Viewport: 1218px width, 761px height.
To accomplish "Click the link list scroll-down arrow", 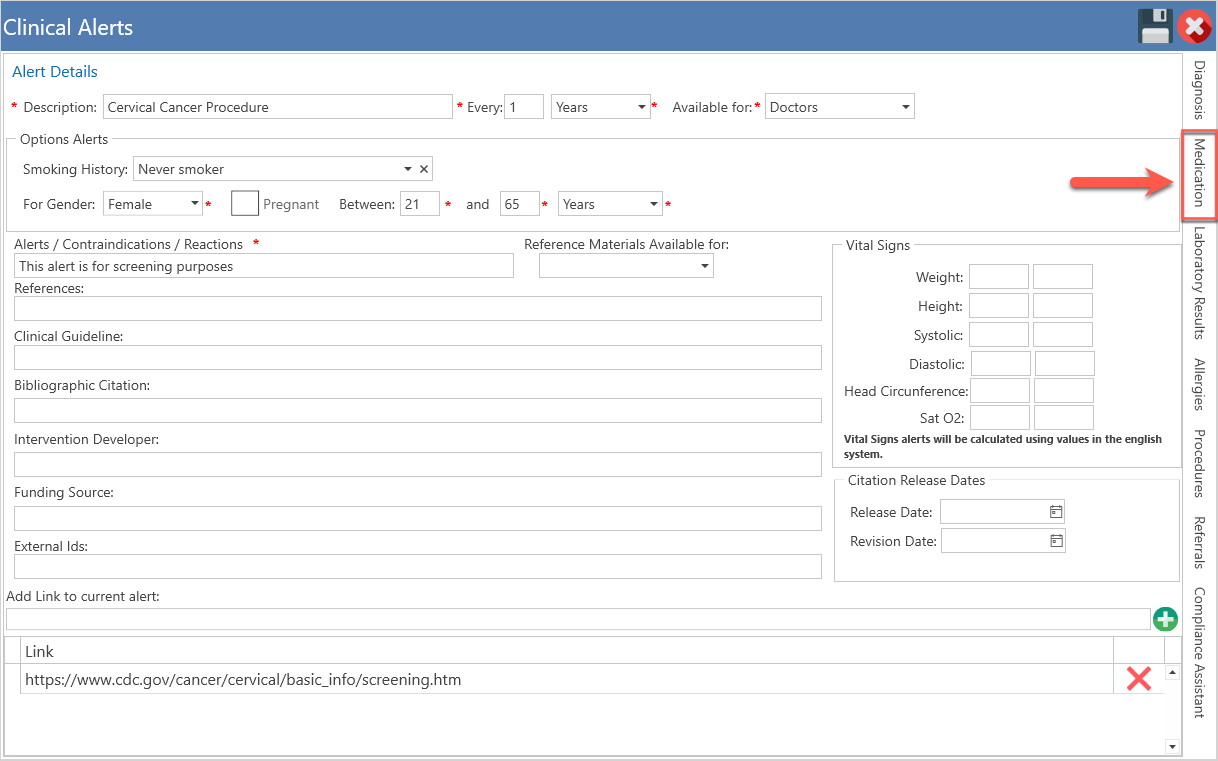I will [1172, 746].
